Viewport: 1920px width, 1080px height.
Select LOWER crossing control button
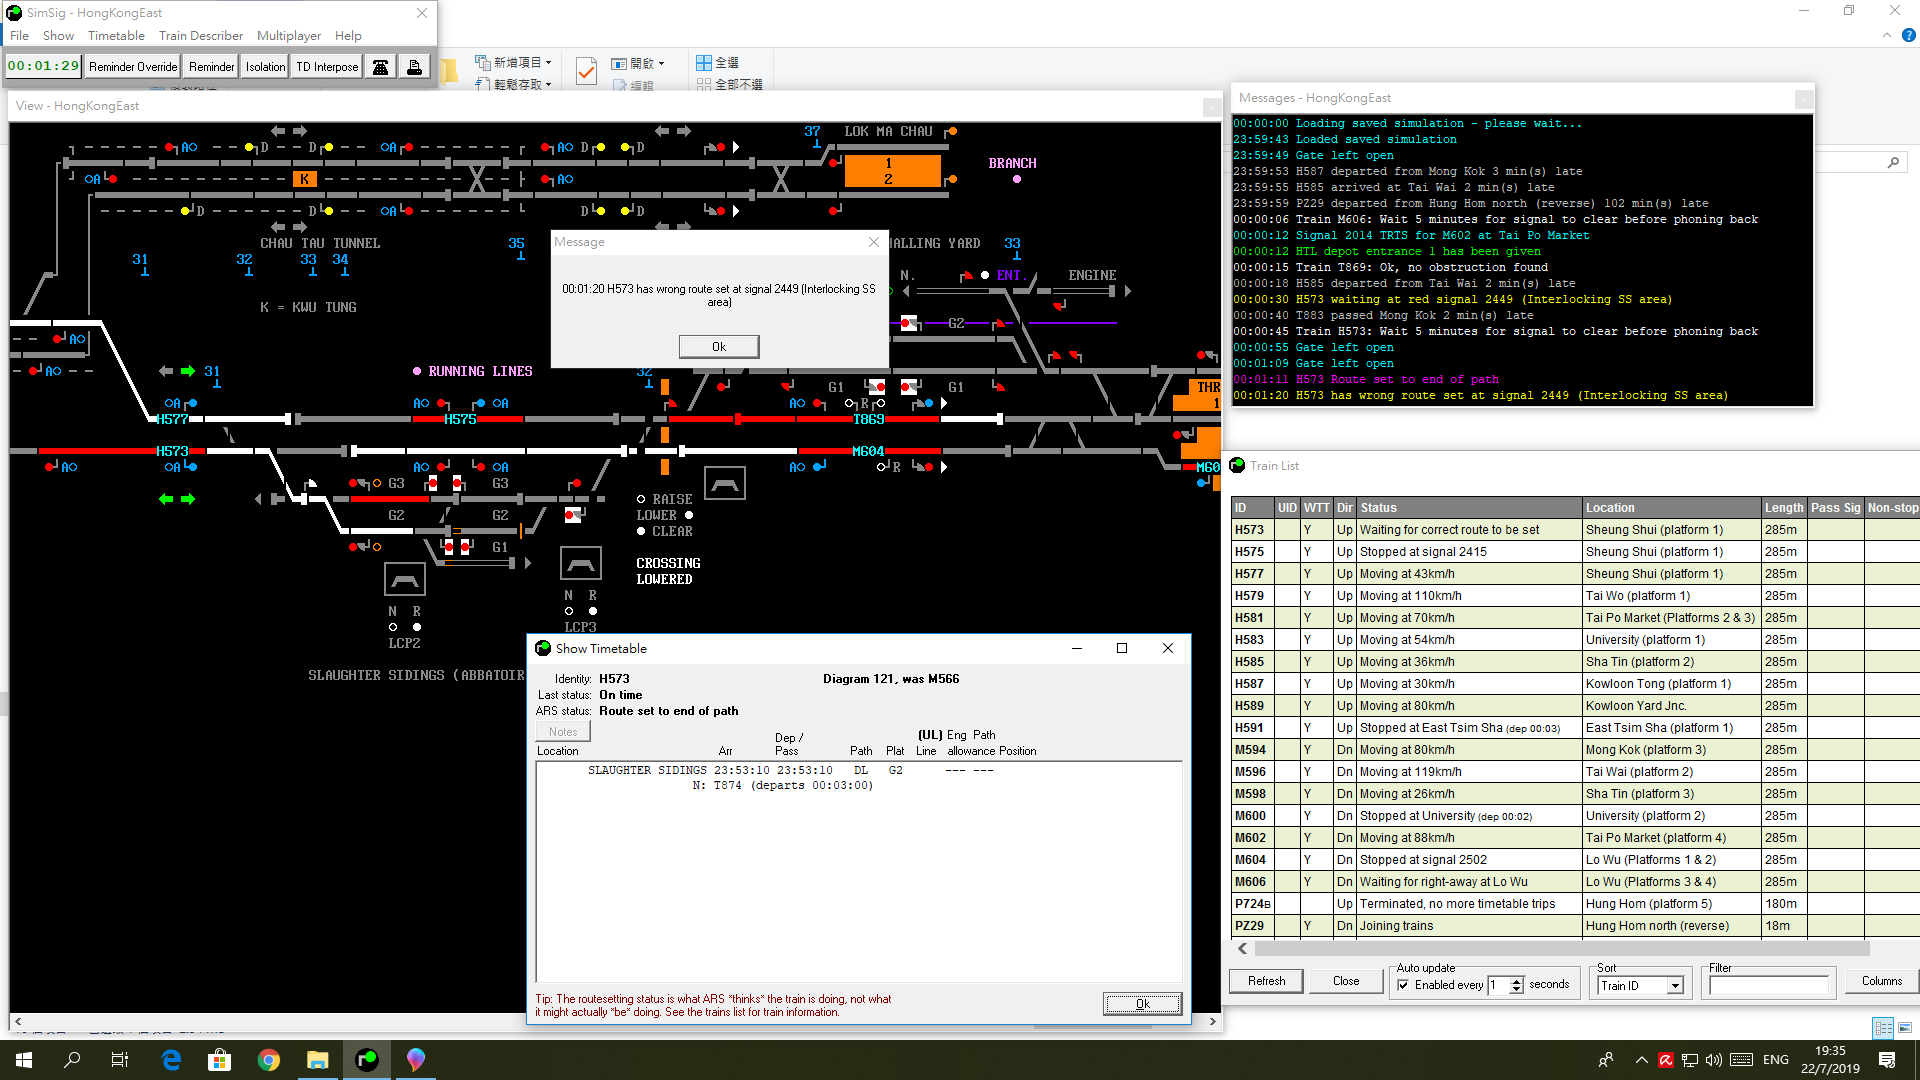(x=689, y=515)
